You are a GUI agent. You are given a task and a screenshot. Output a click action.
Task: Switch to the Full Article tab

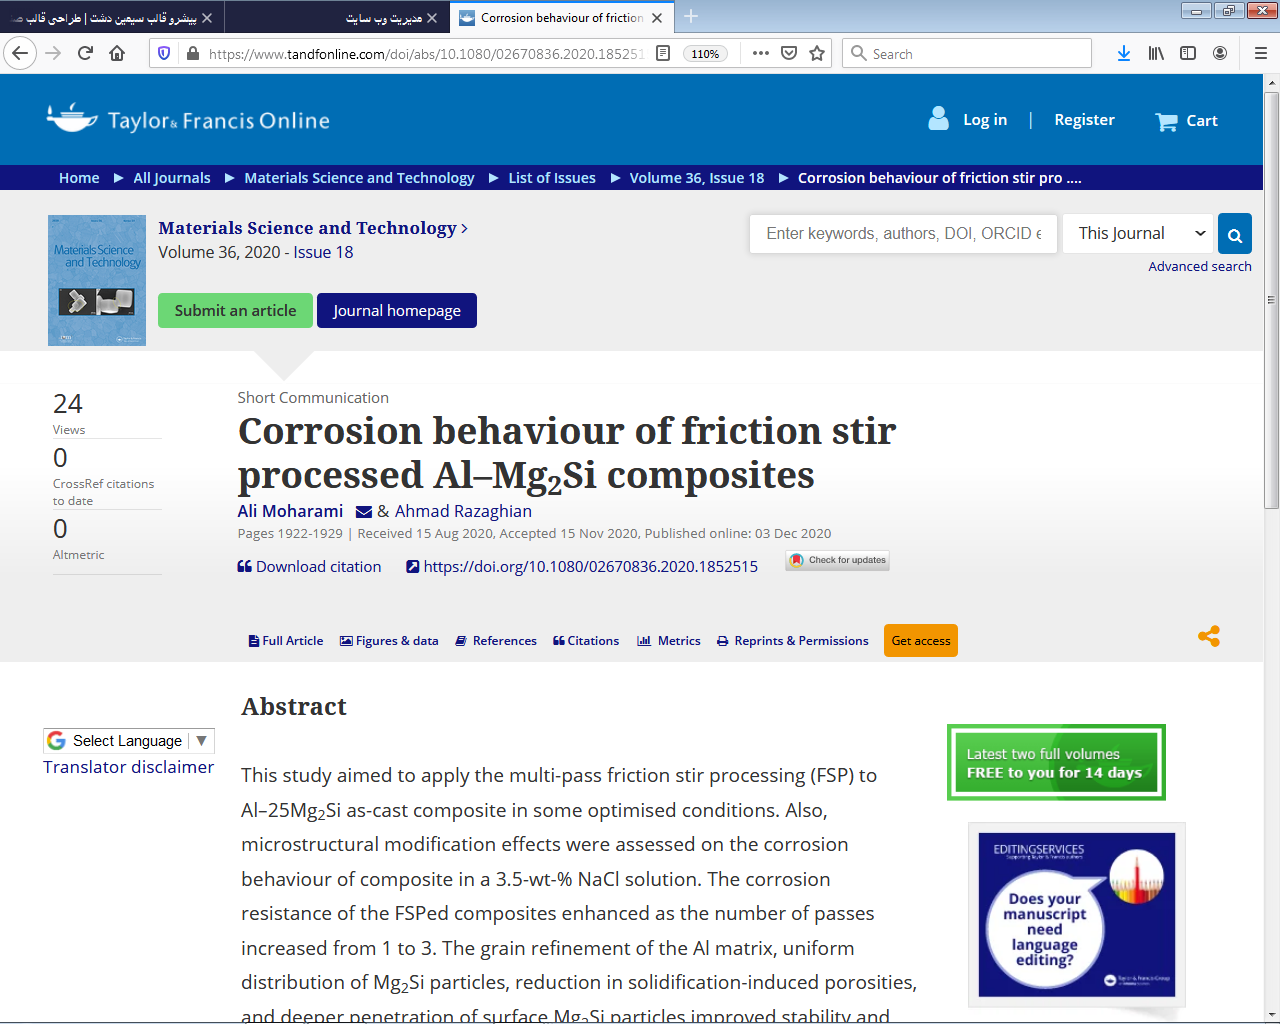286,641
